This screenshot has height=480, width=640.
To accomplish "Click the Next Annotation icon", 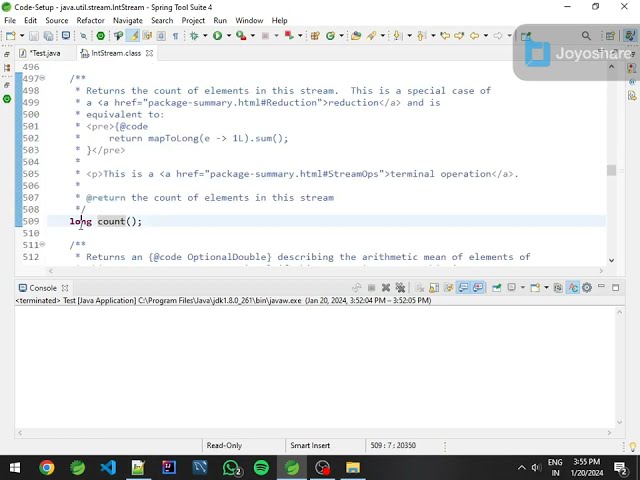I will coord(397,36).
